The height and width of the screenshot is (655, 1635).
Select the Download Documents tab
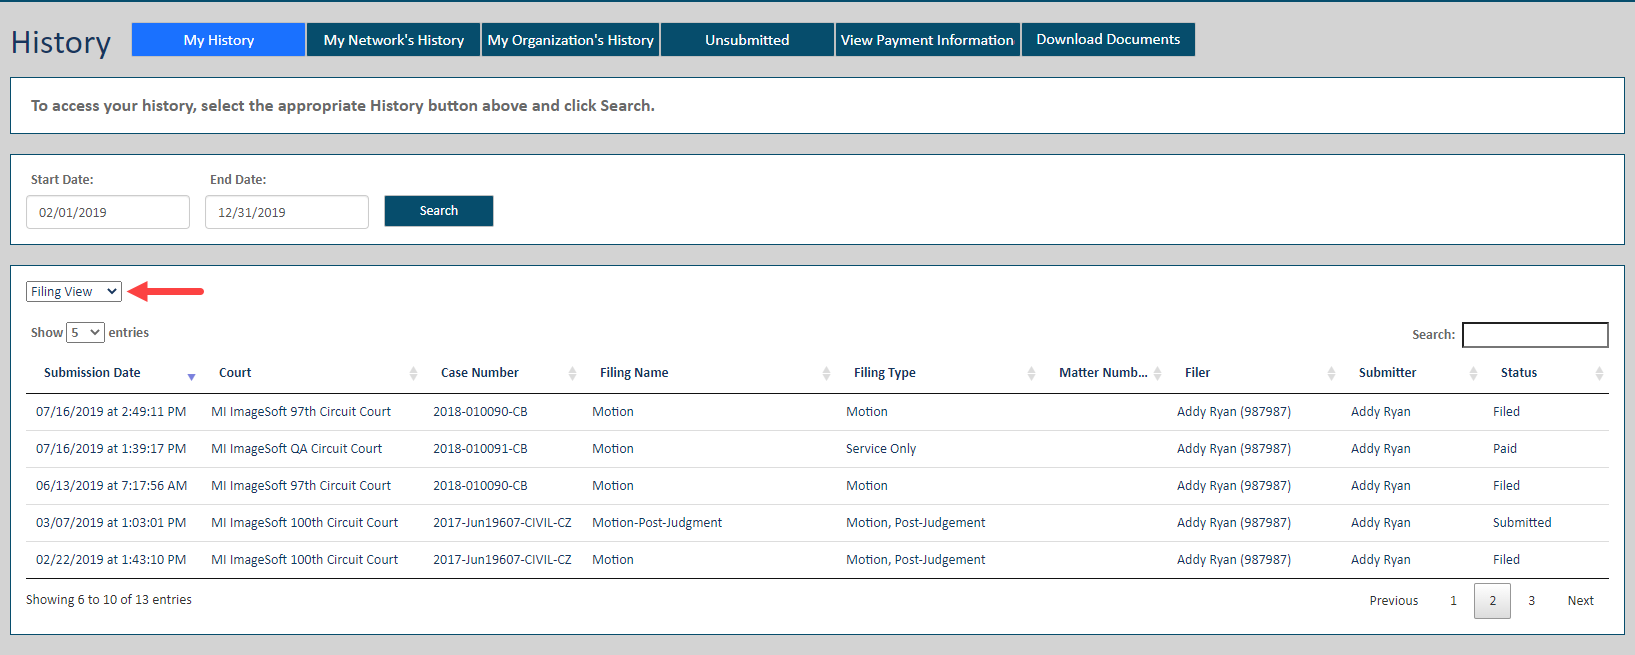pos(1108,40)
